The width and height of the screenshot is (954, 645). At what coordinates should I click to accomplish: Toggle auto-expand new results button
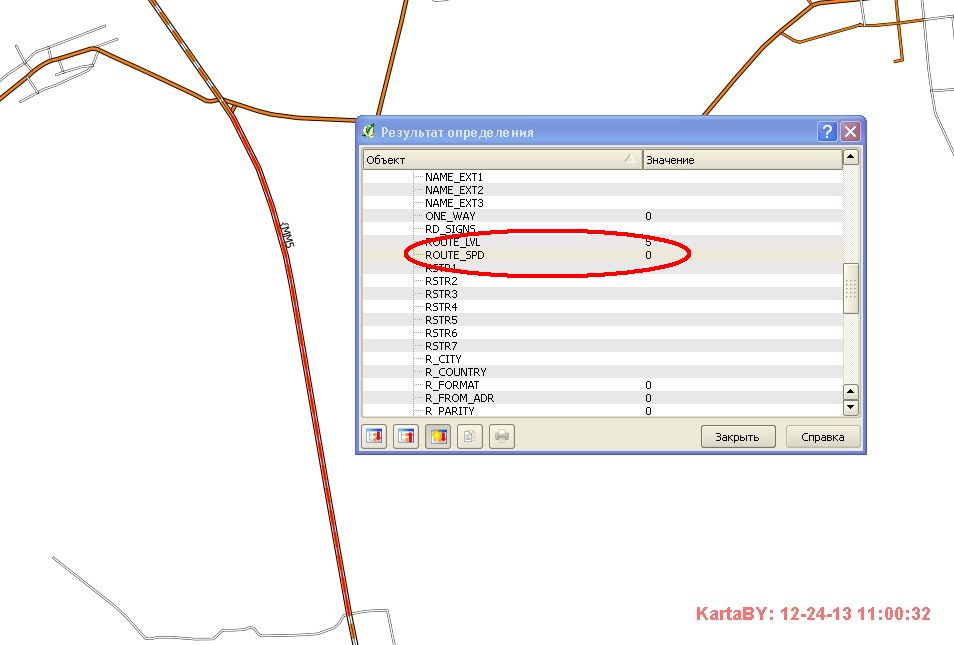438,437
